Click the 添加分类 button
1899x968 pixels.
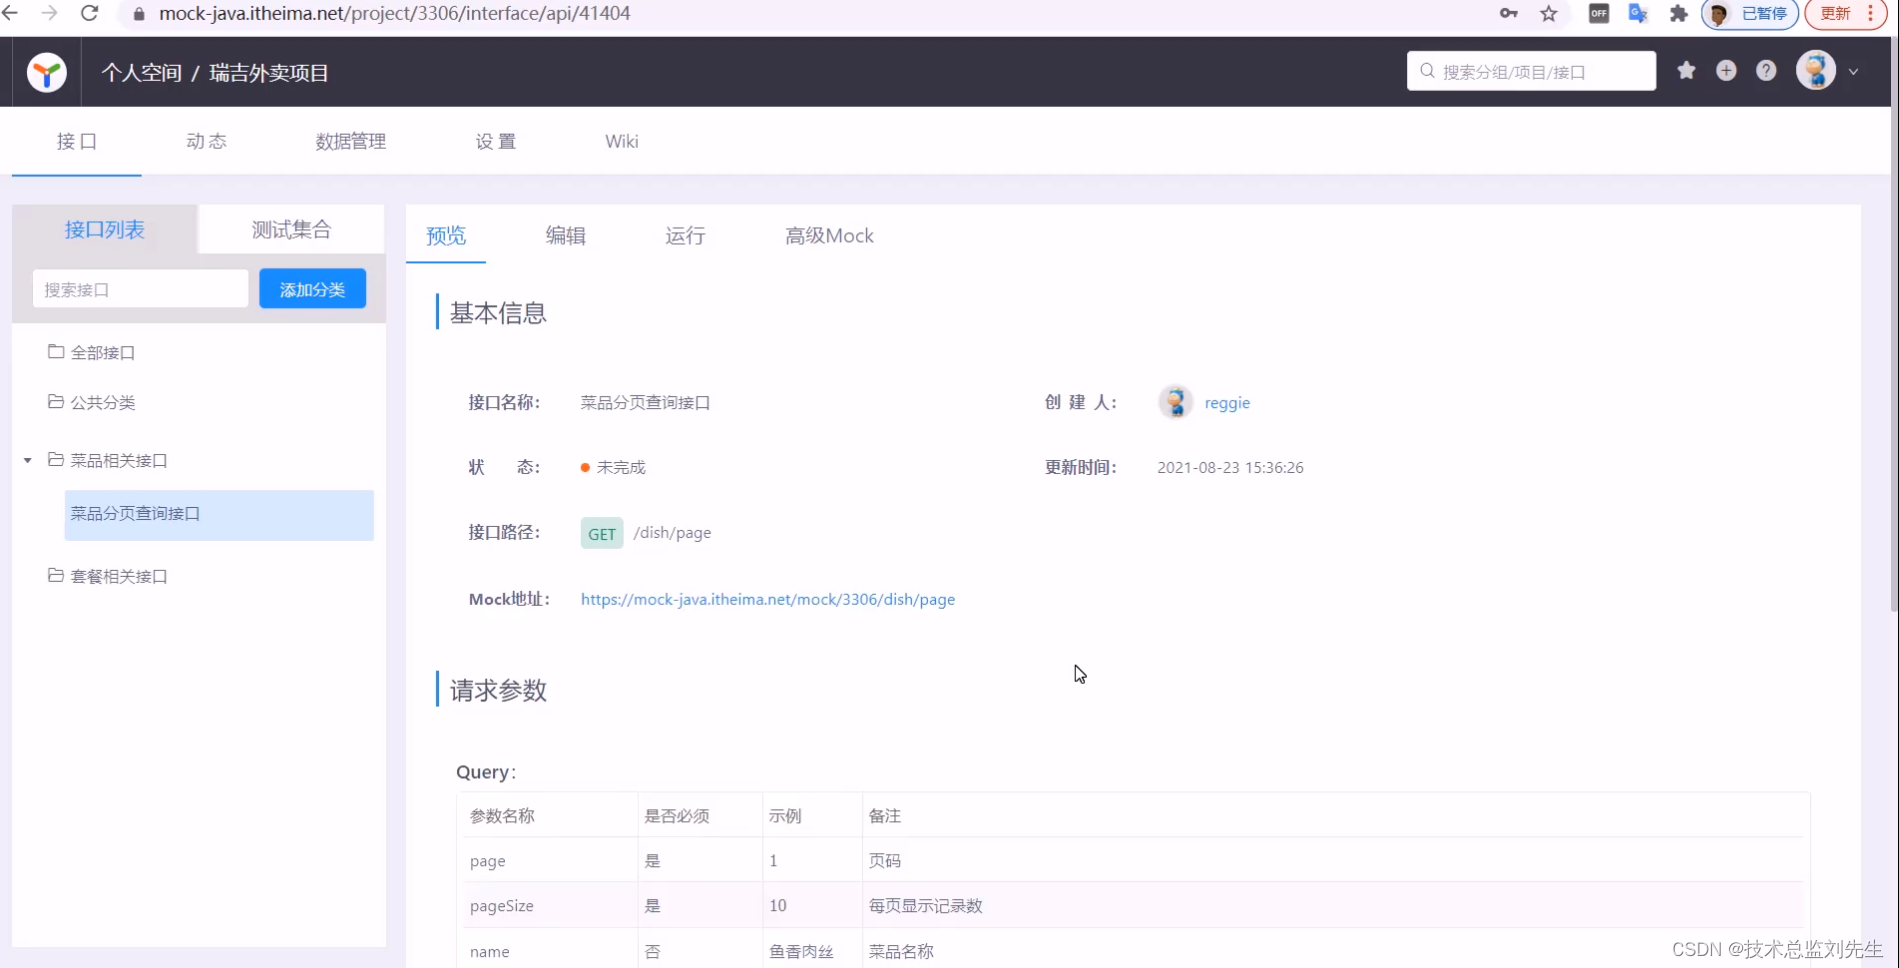tap(313, 289)
